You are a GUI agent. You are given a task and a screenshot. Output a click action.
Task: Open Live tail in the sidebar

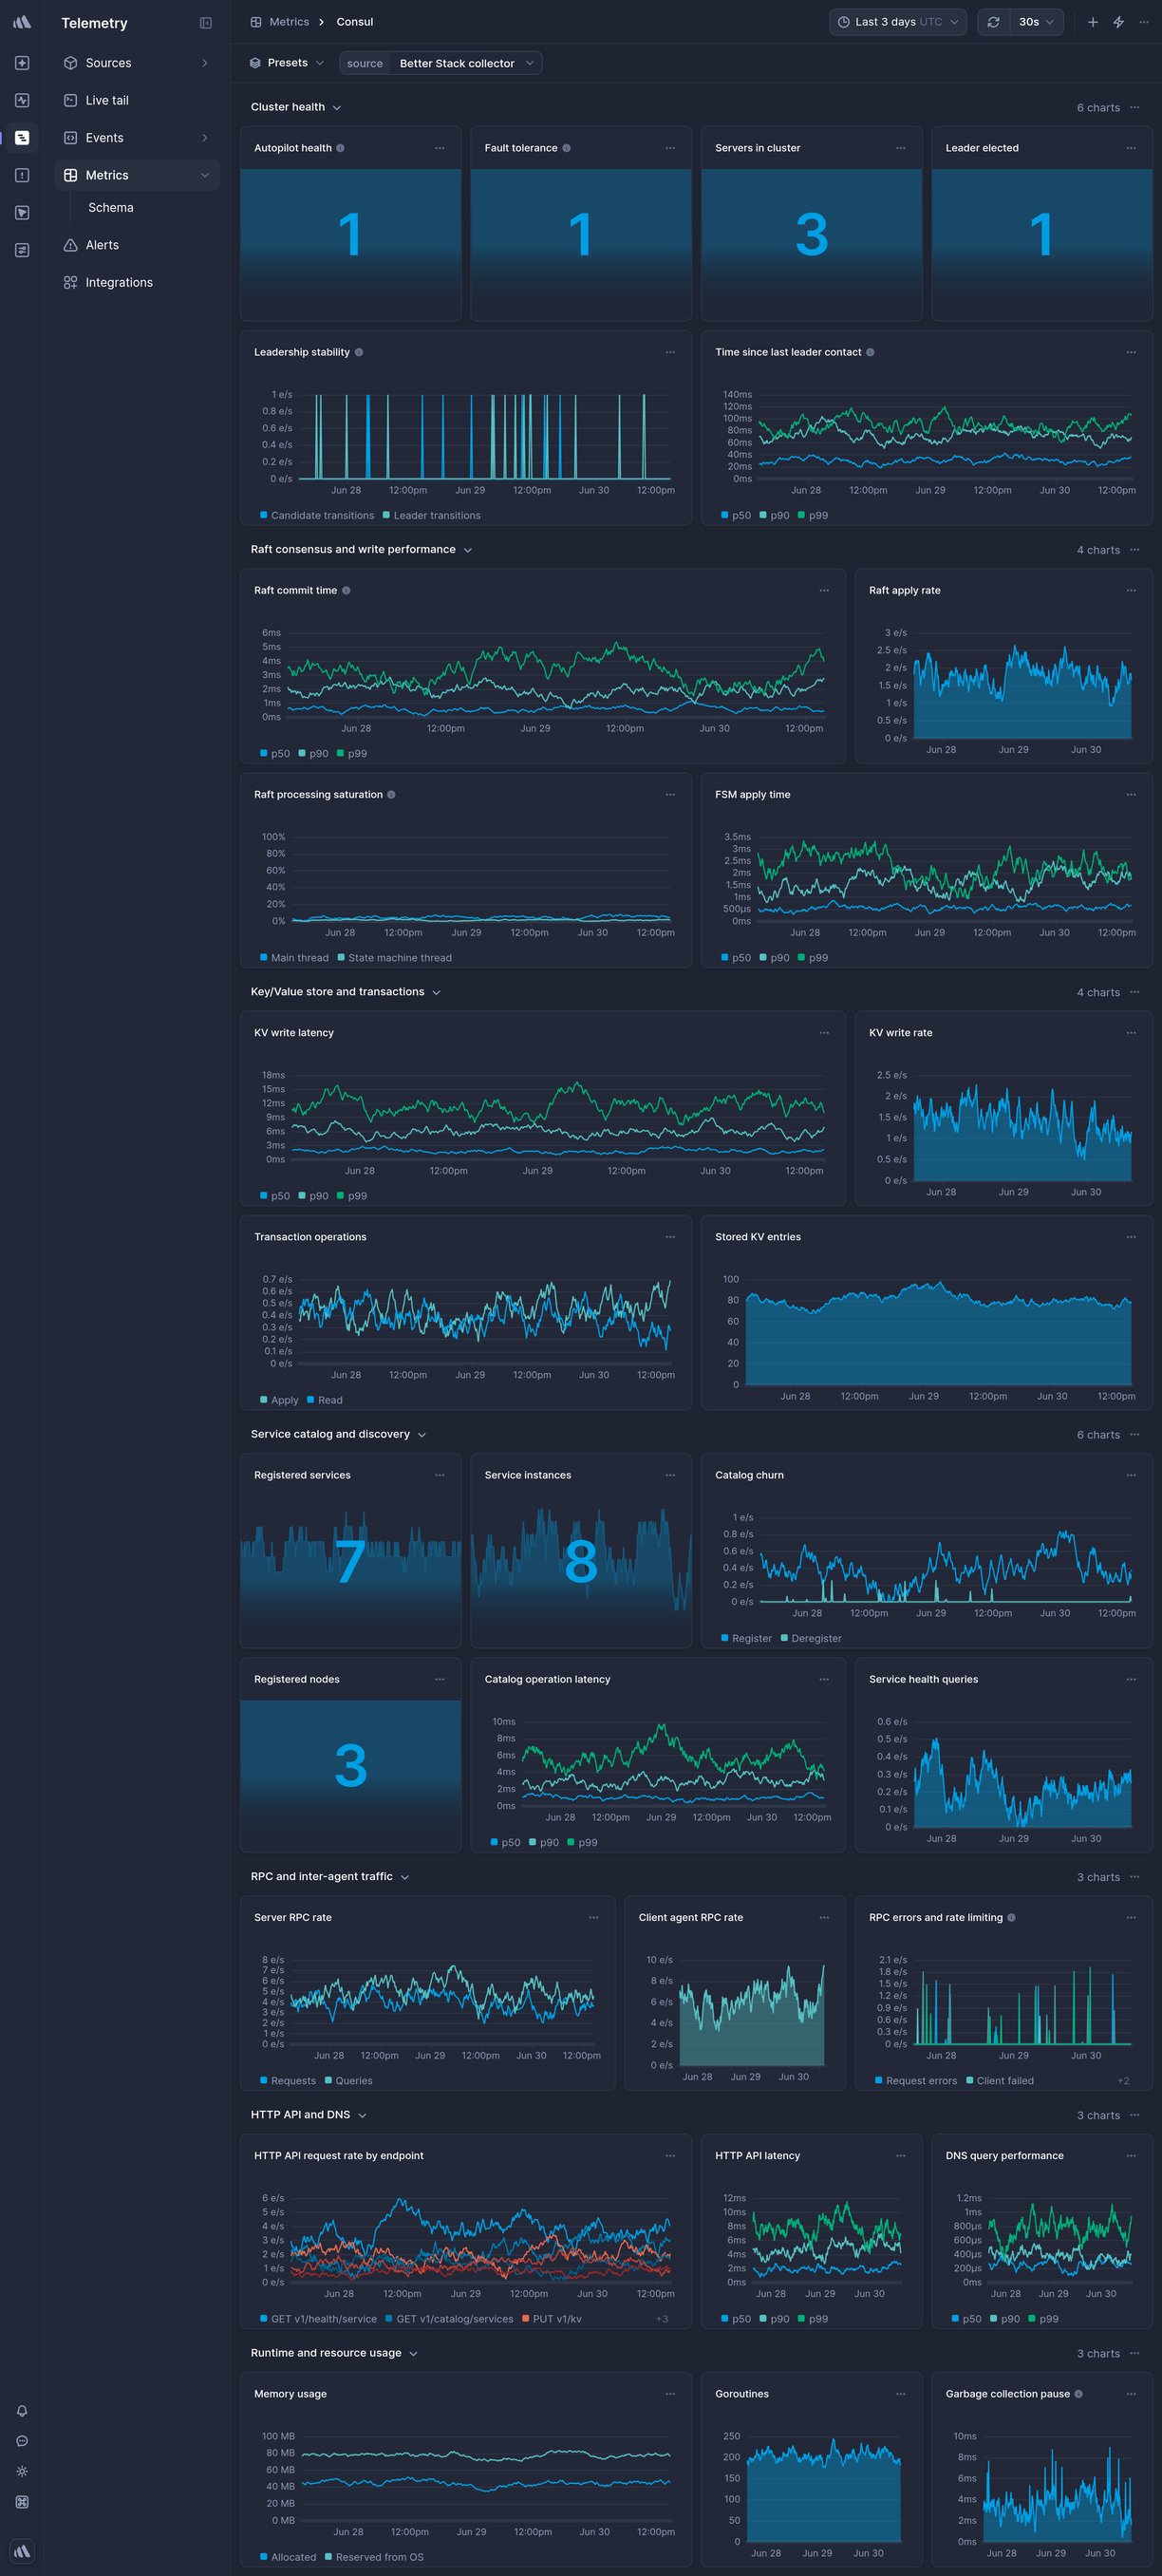[x=137, y=100]
